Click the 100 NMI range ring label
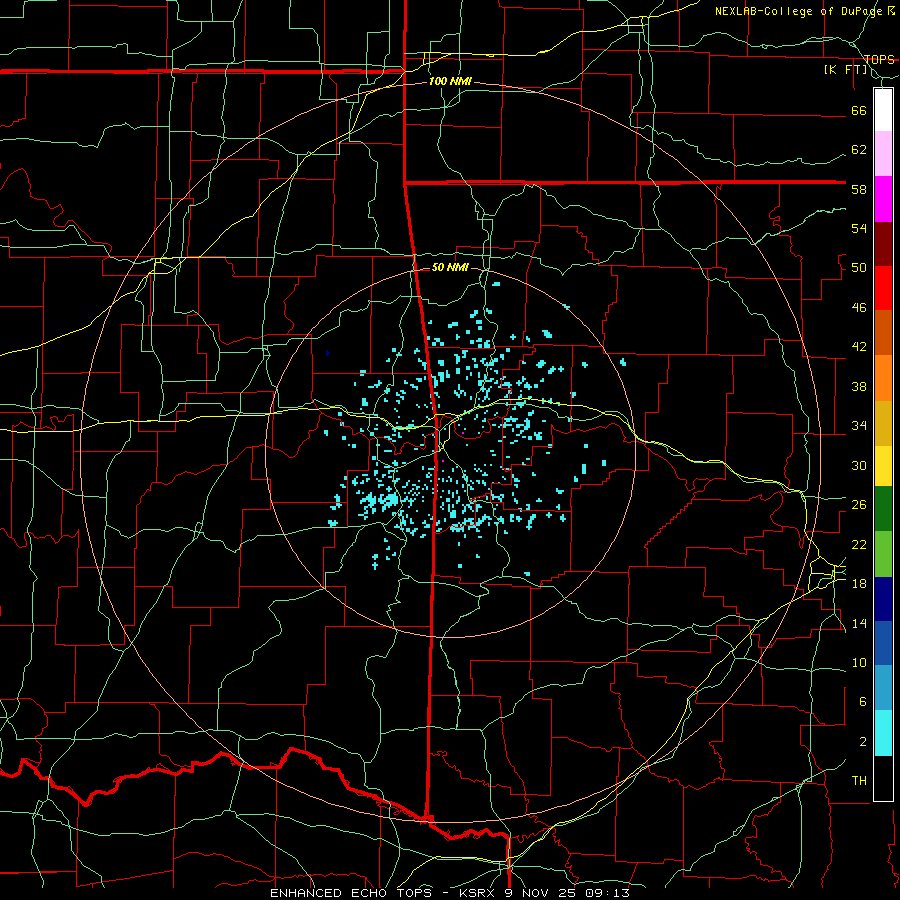Screen dimensions: 900x900 (x=450, y=82)
